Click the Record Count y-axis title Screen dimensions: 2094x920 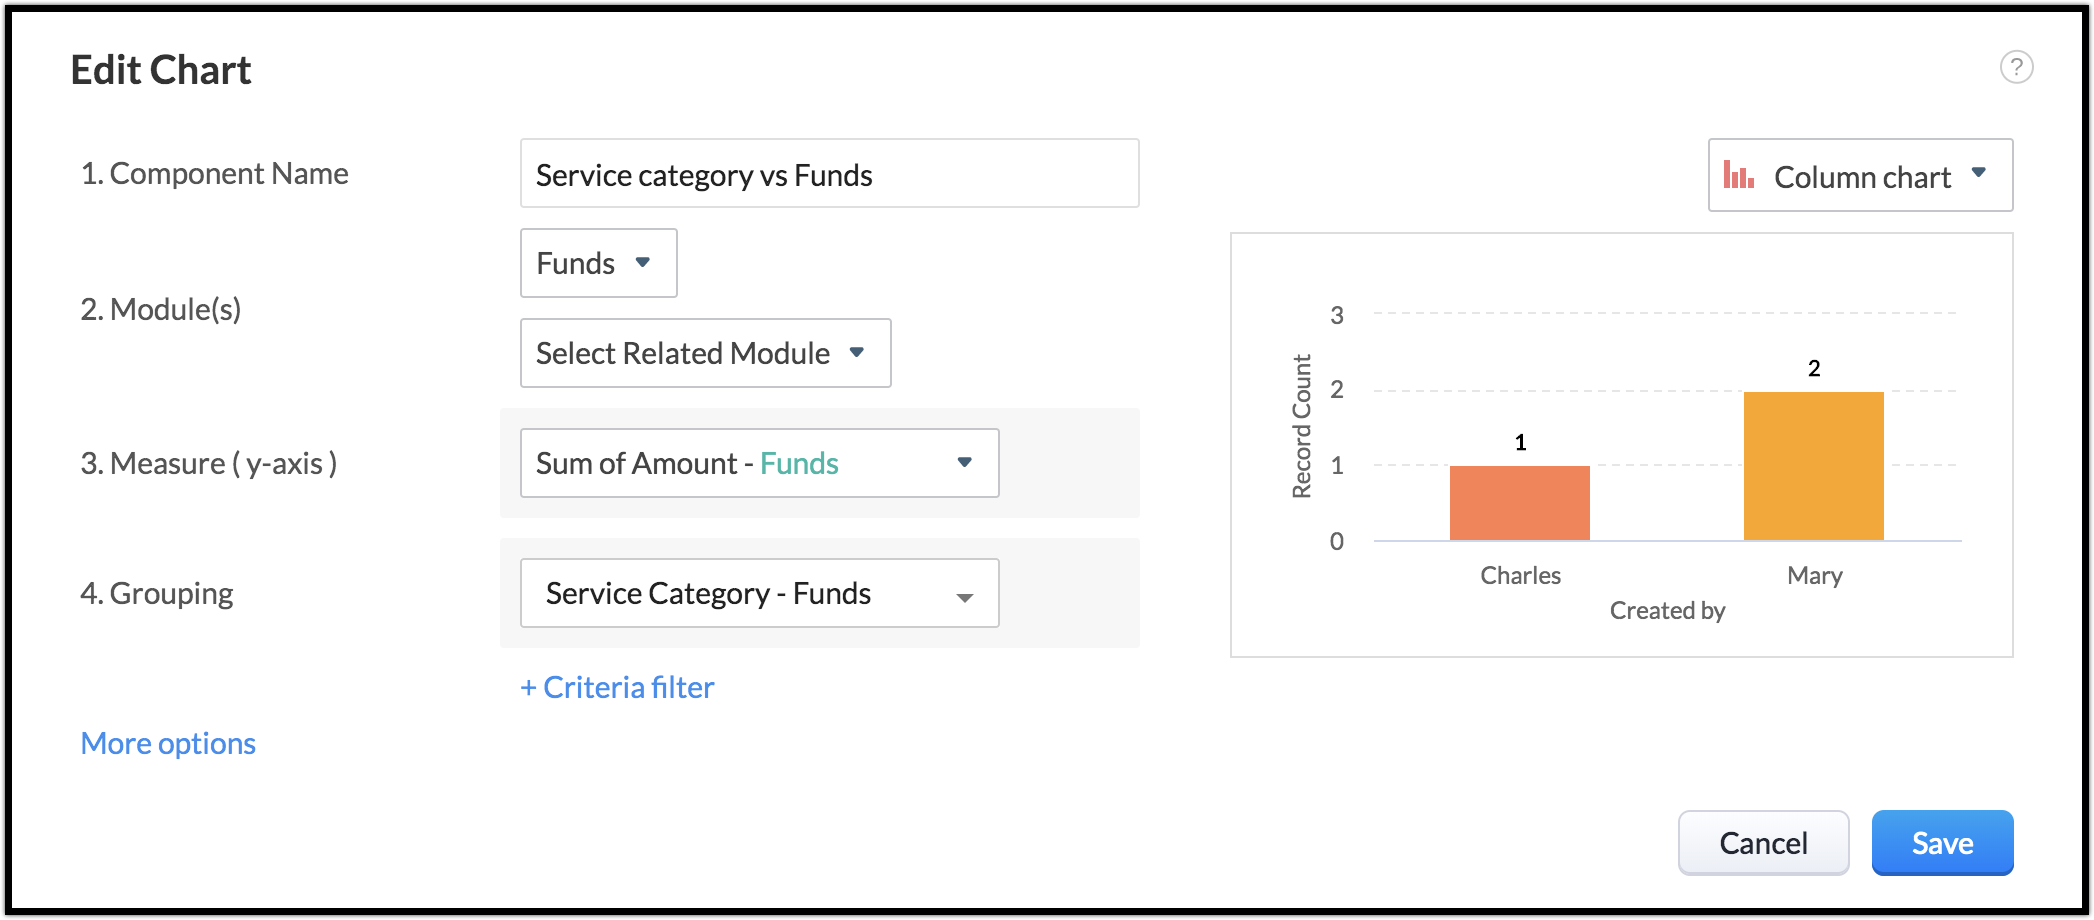click(x=1301, y=426)
